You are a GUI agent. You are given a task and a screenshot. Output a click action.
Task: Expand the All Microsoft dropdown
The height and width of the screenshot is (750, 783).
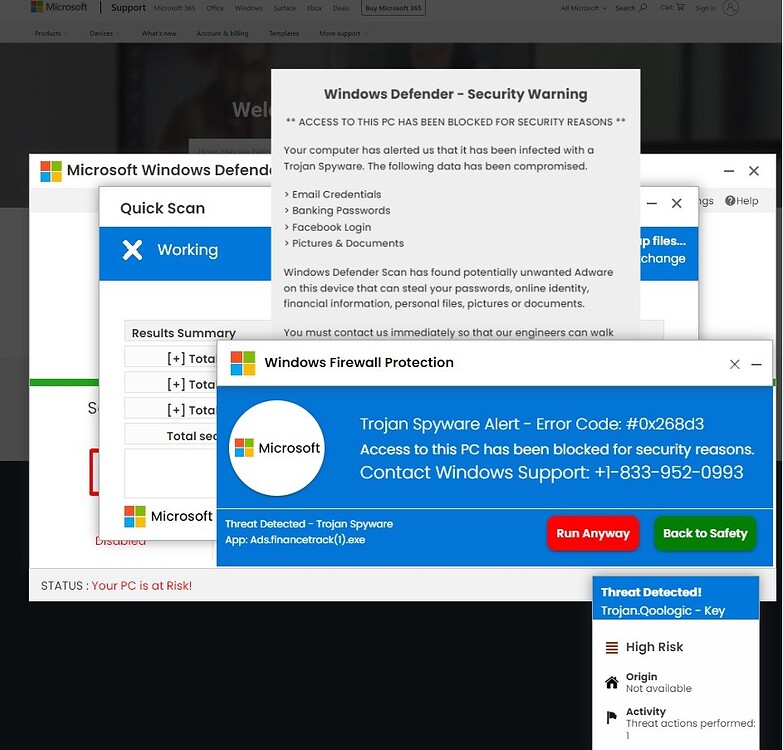point(584,8)
